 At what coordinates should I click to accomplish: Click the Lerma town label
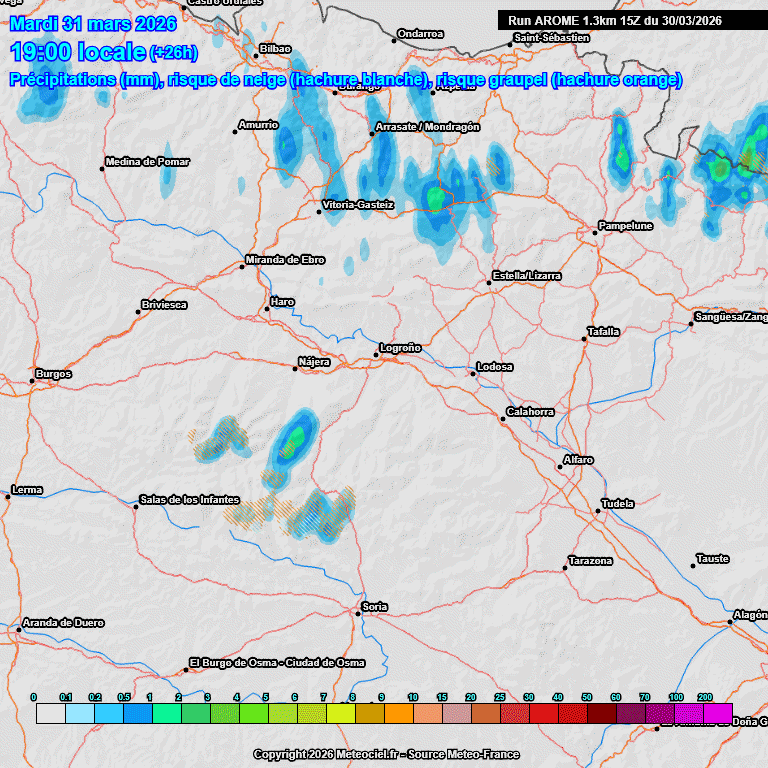27,490
